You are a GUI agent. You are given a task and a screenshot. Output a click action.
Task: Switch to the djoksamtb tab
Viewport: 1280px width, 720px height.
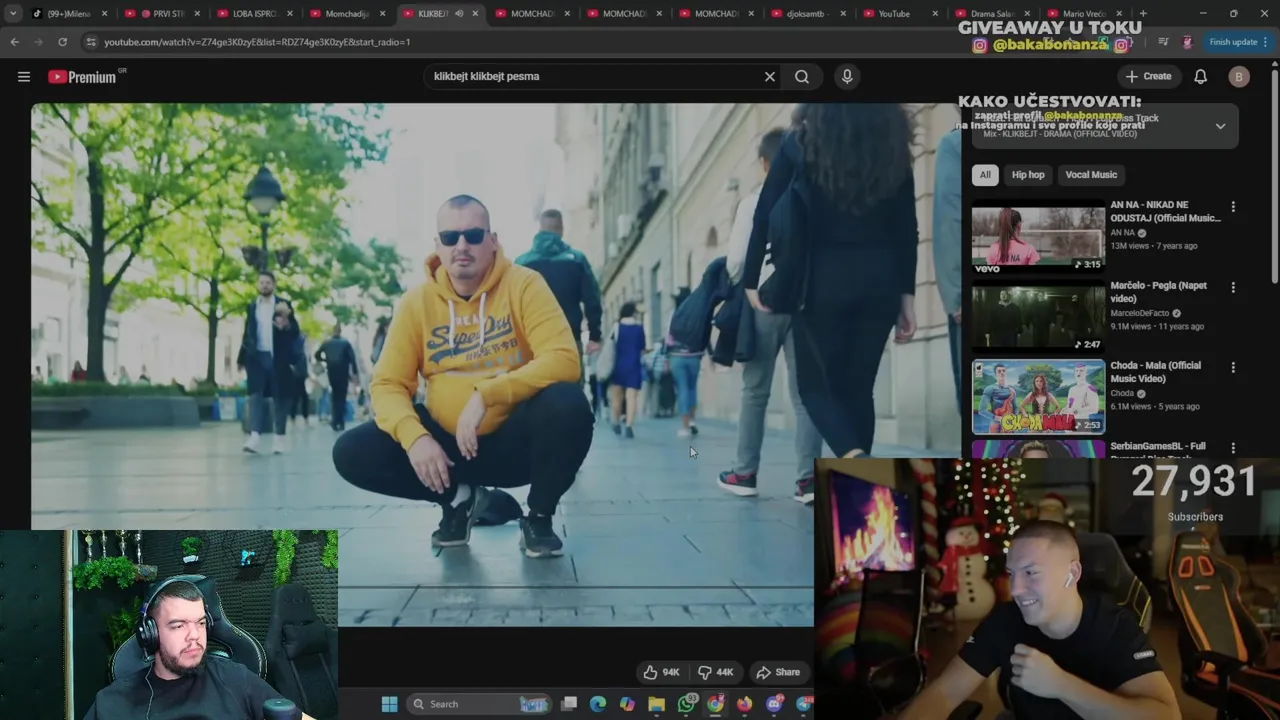807,14
